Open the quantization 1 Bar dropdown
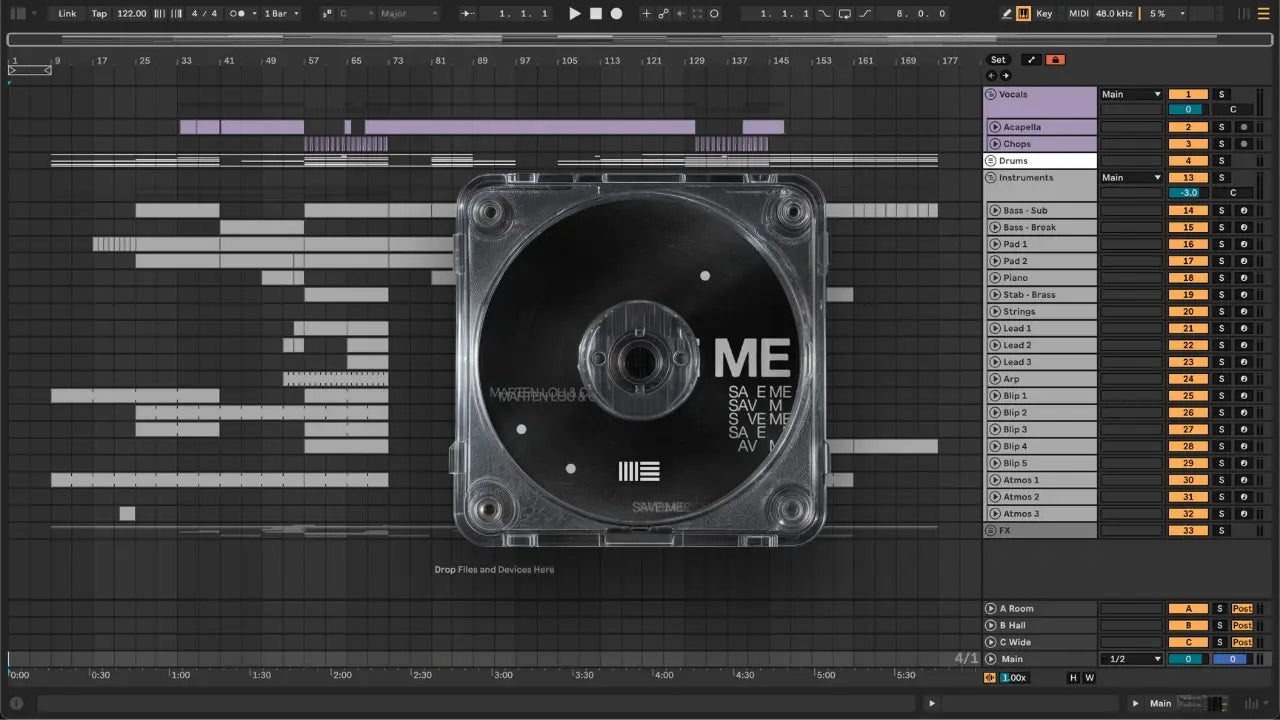Screen dimensions: 1280x720 click(282, 14)
